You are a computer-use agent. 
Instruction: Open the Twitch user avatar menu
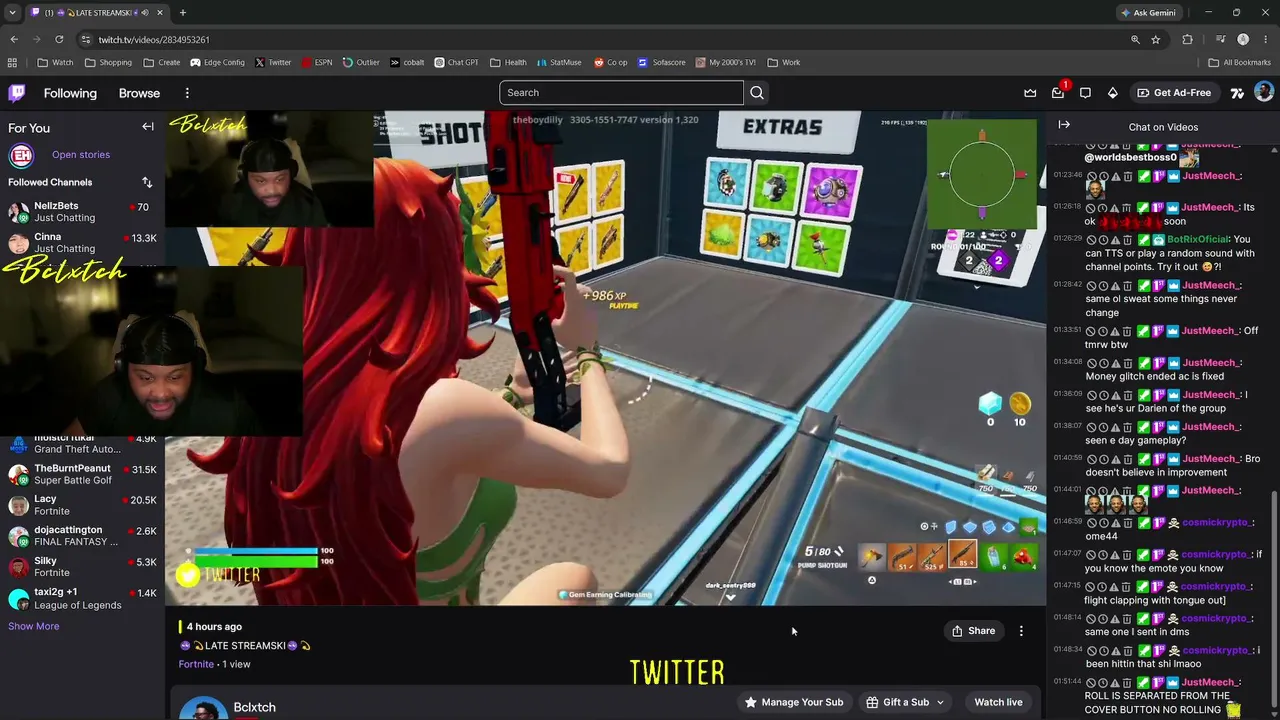click(x=1264, y=92)
